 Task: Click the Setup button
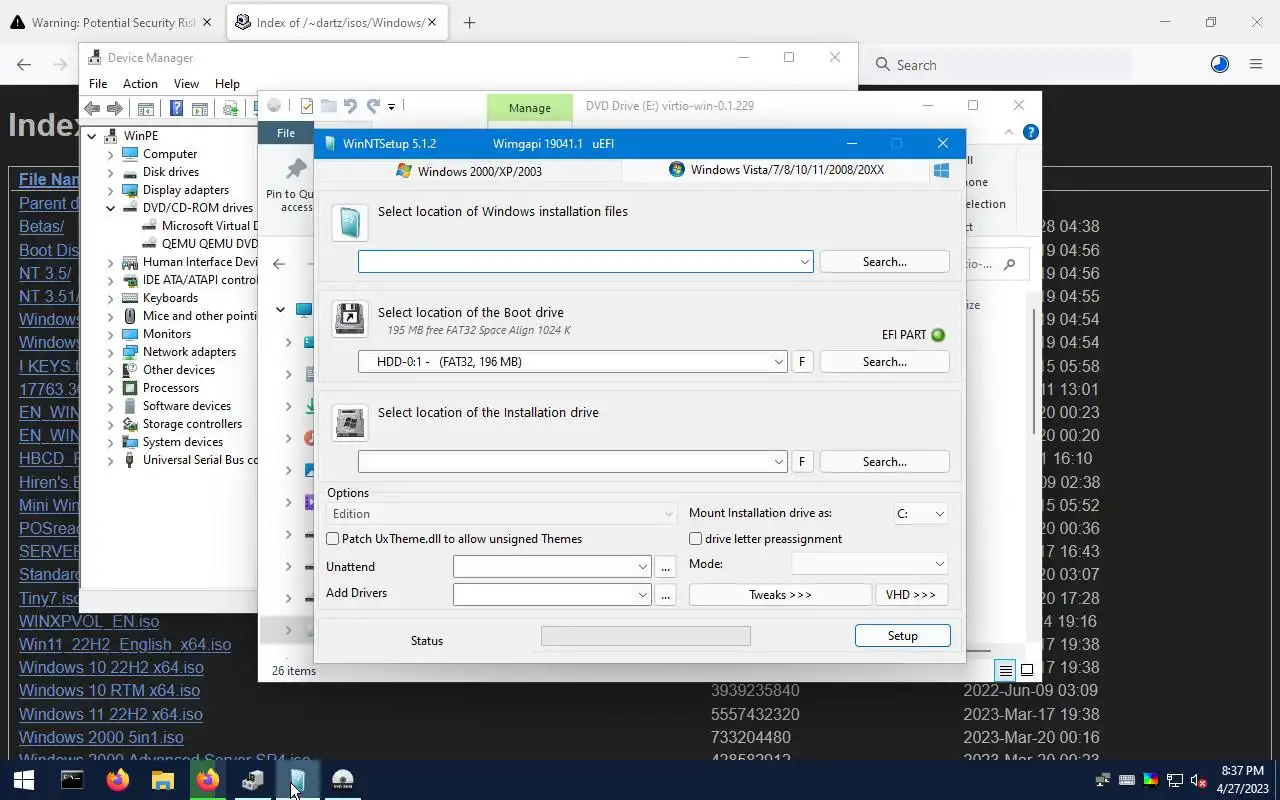(x=902, y=636)
